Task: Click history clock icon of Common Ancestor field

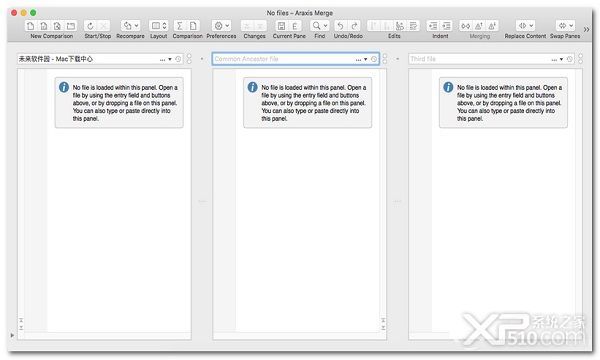Action: tap(374, 59)
